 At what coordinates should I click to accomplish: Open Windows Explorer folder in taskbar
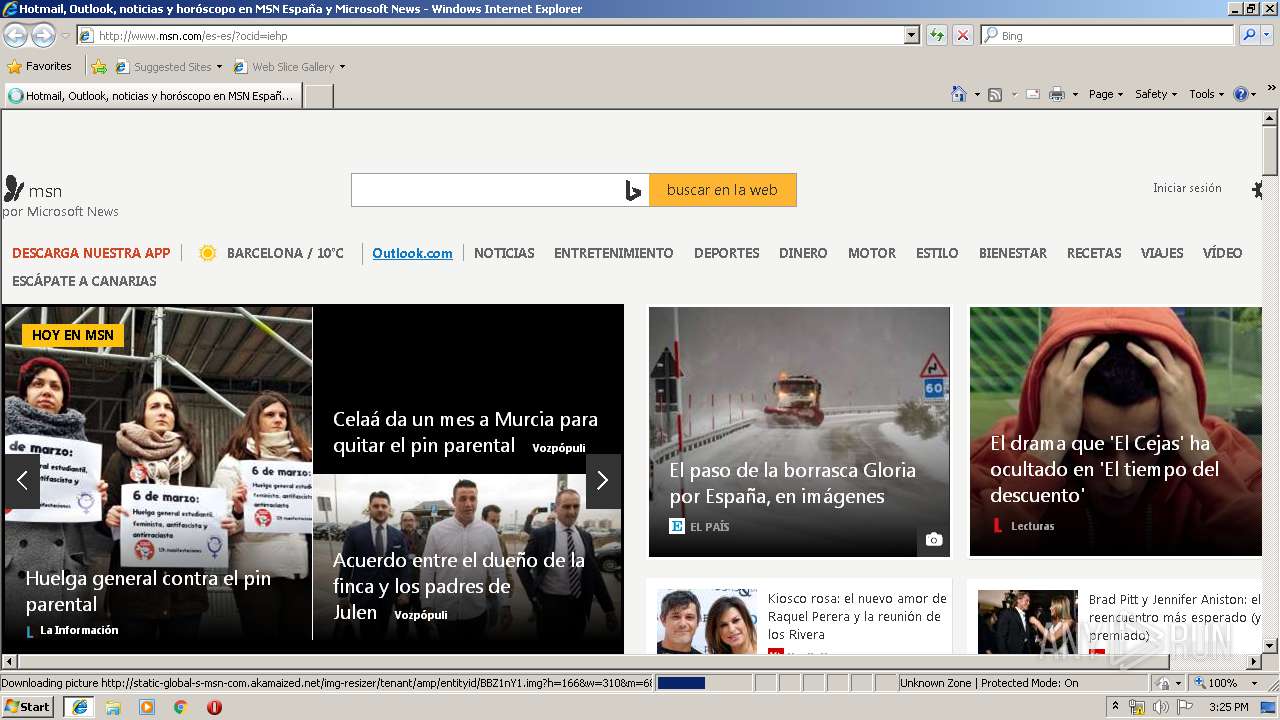[113, 707]
